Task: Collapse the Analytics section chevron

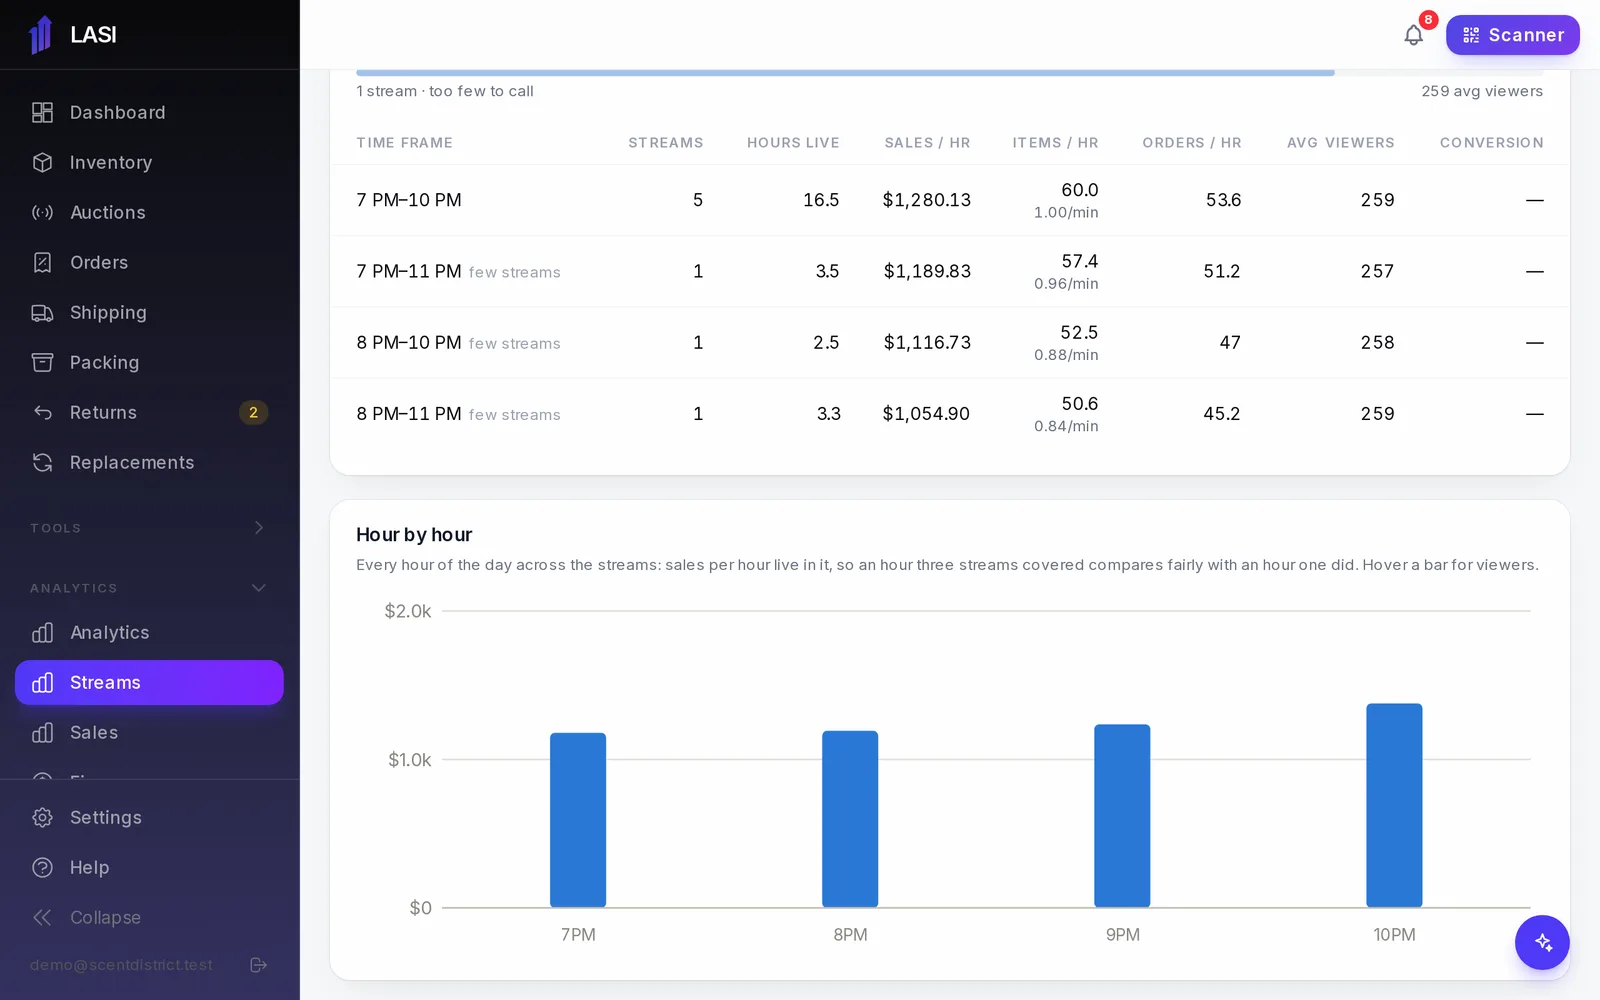Action: point(259,587)
